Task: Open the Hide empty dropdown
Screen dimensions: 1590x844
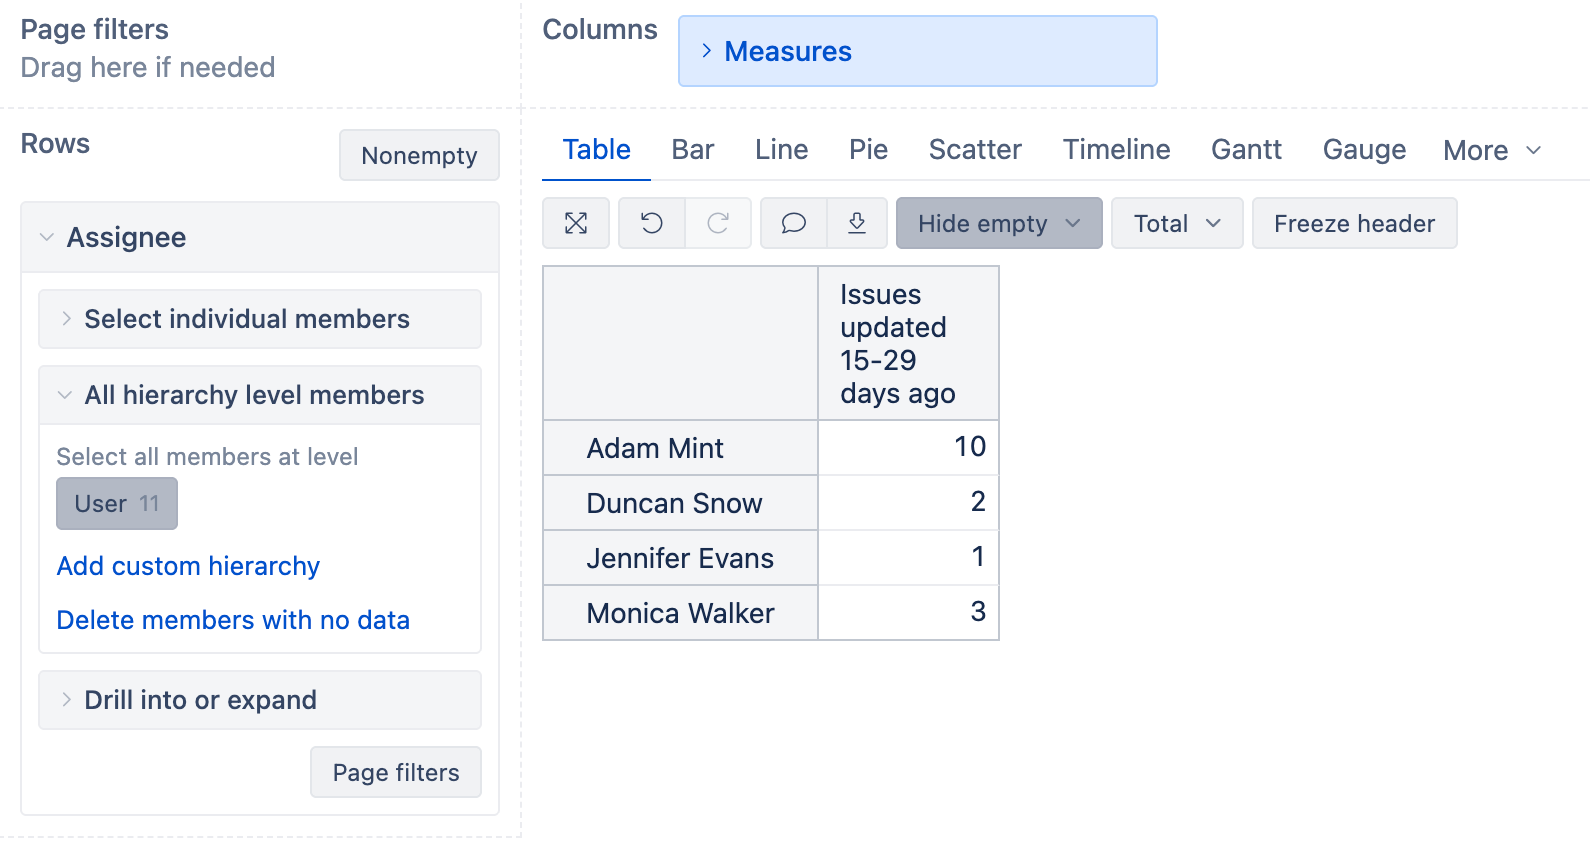Action: click(x=998, y=223)
